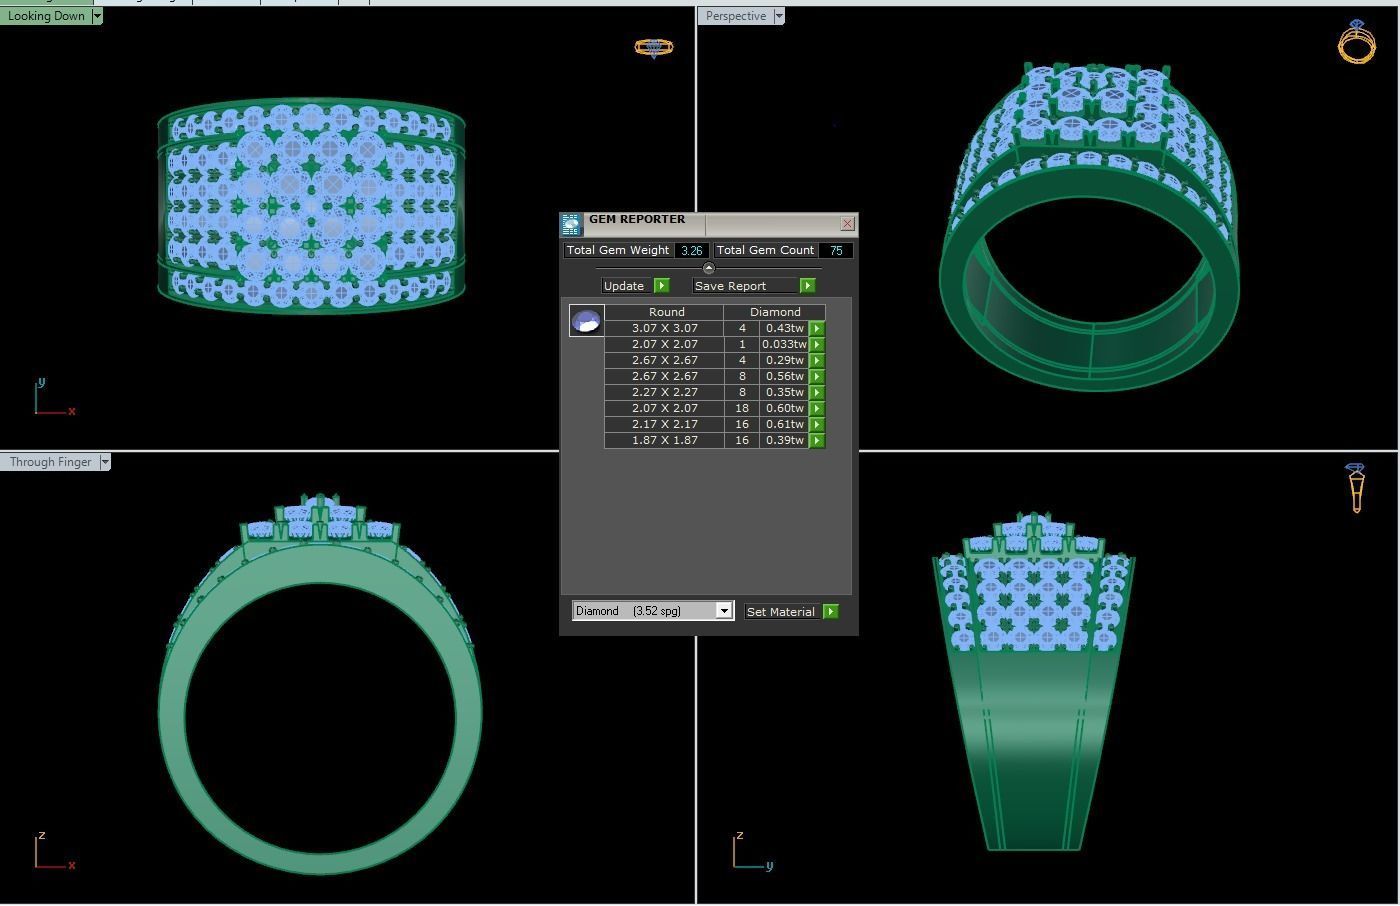
Task: Click the 0.60tw weight cell
Action: [x=784, y=408]
